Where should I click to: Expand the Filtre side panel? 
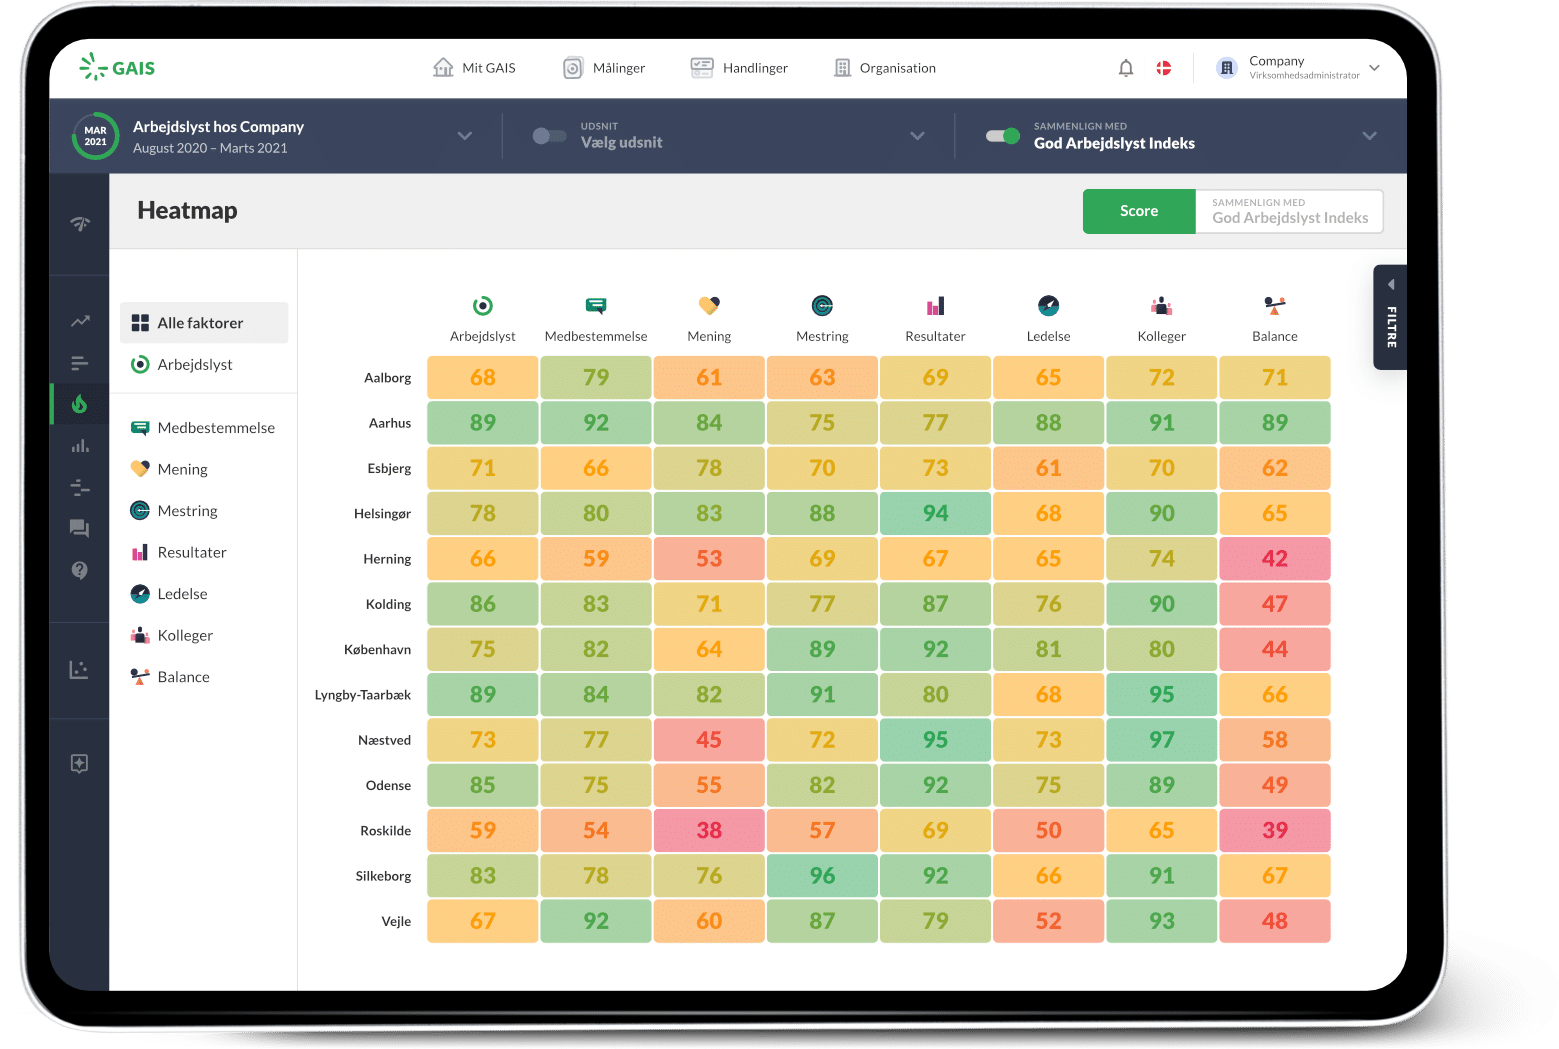point(1390,317)
